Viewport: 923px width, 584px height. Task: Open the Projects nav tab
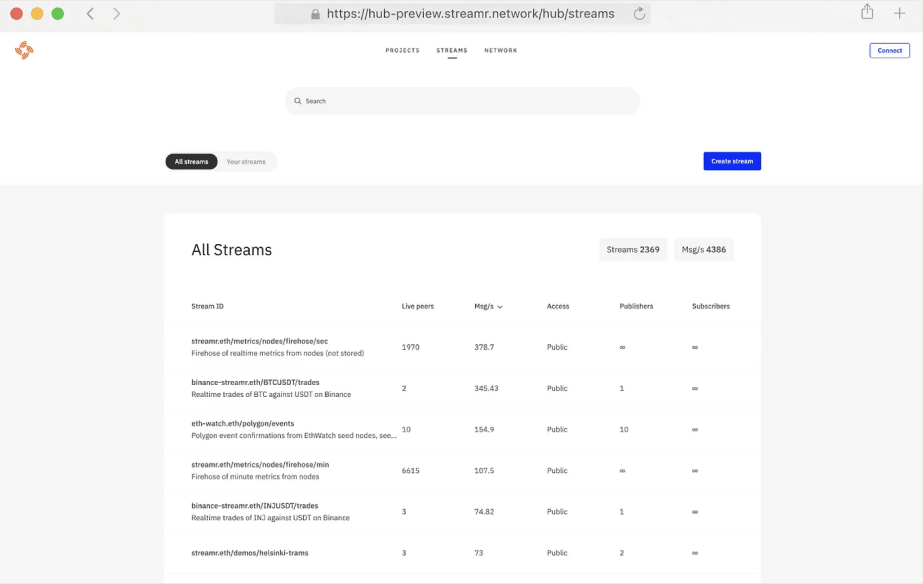point(402,50)
